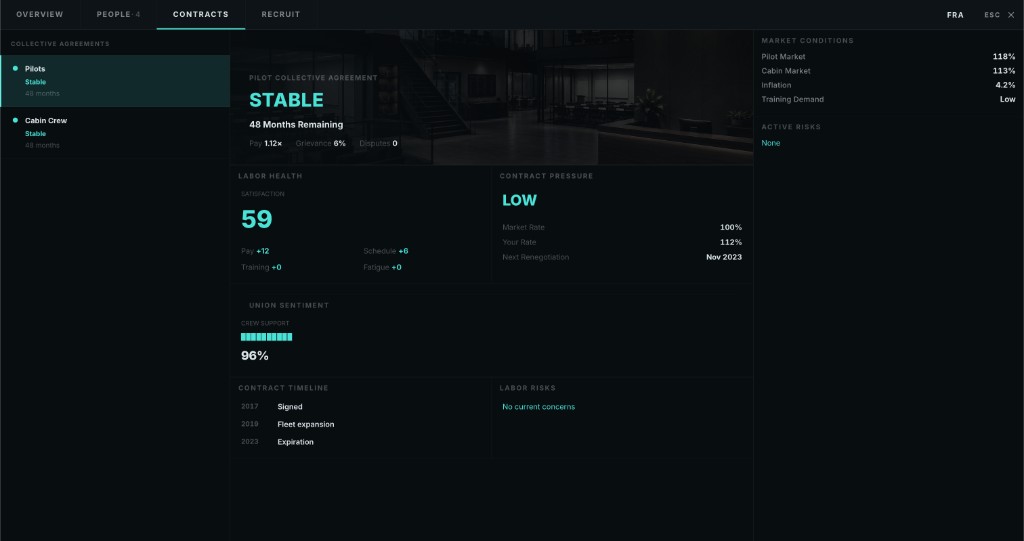
Task: Click the satisfaction score 59
Action: [257, 219]
